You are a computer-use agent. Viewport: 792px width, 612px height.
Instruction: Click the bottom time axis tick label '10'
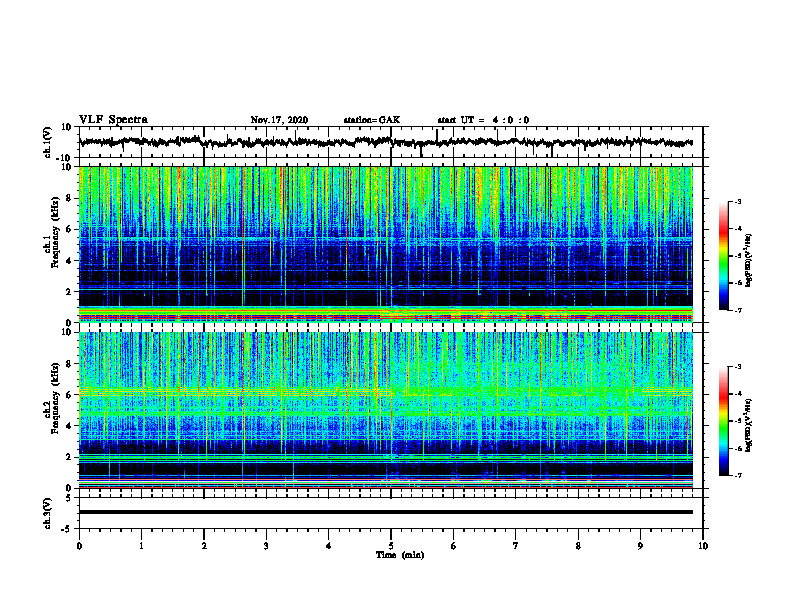click(x=703, y=546)
